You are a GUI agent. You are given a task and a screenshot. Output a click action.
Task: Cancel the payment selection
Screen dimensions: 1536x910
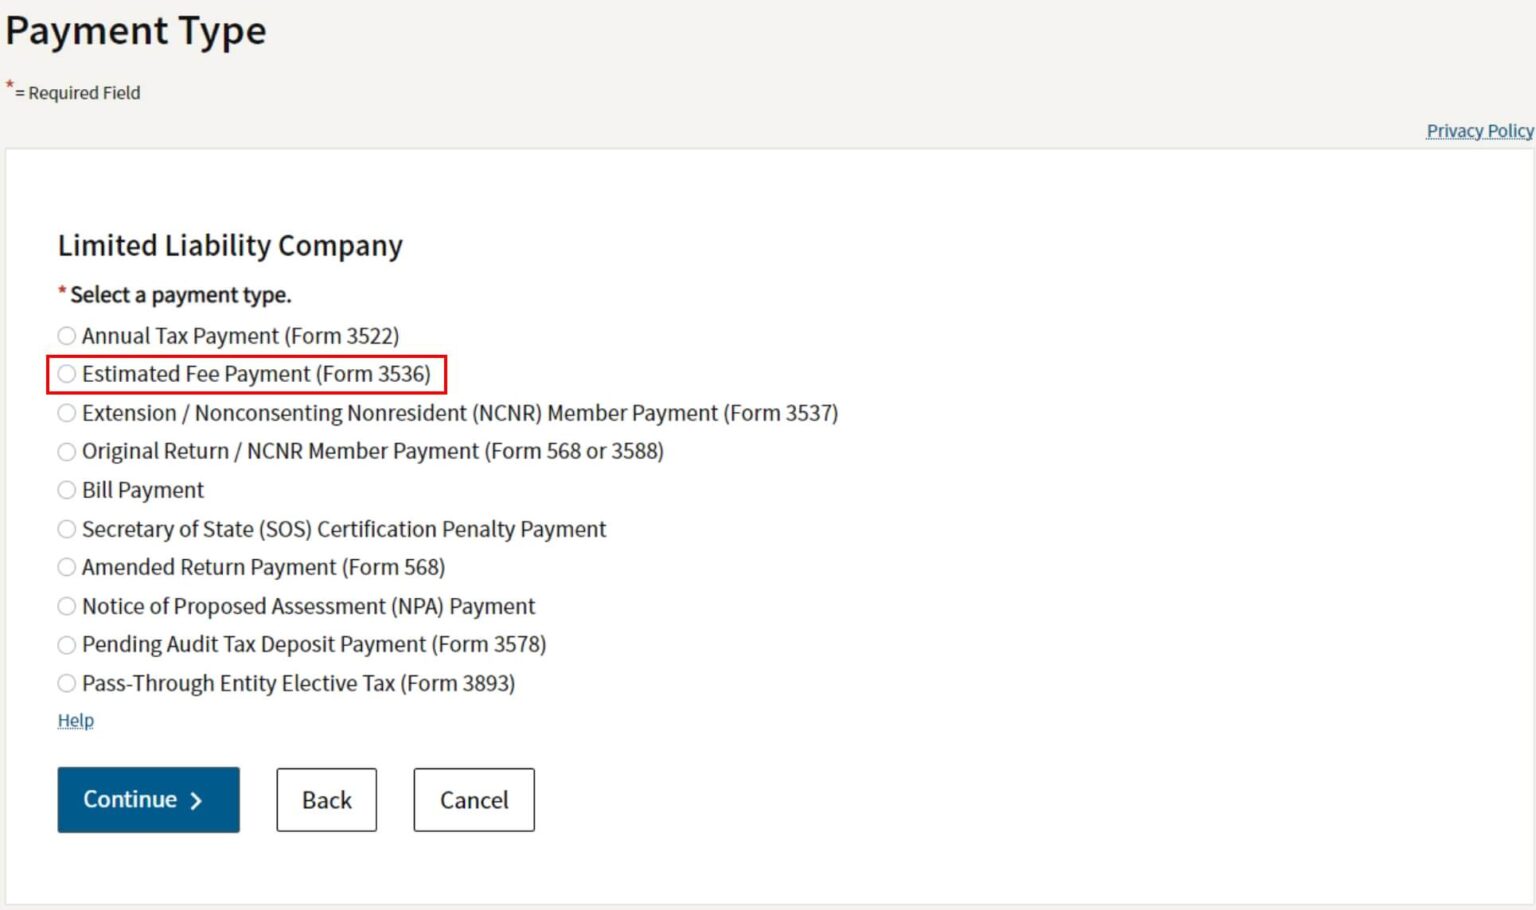pyautogui.click(x=473, y=799)
